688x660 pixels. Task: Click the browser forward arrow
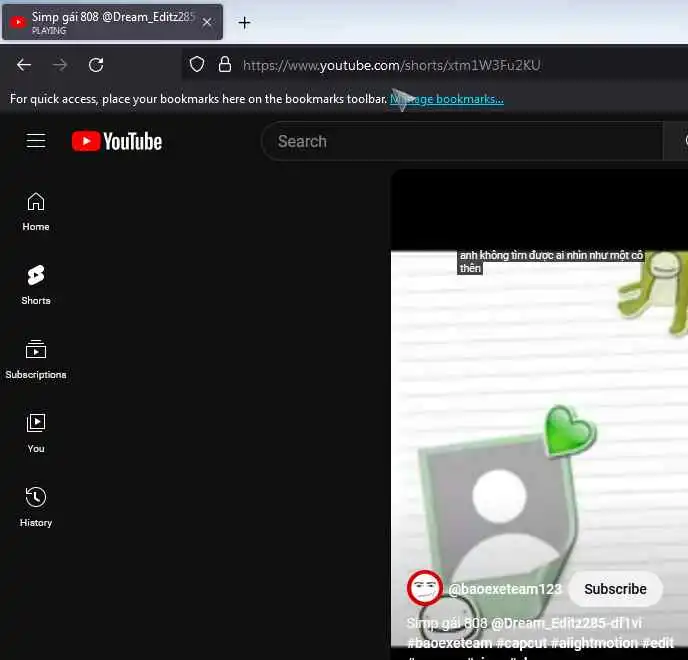(x=60, y=65)
